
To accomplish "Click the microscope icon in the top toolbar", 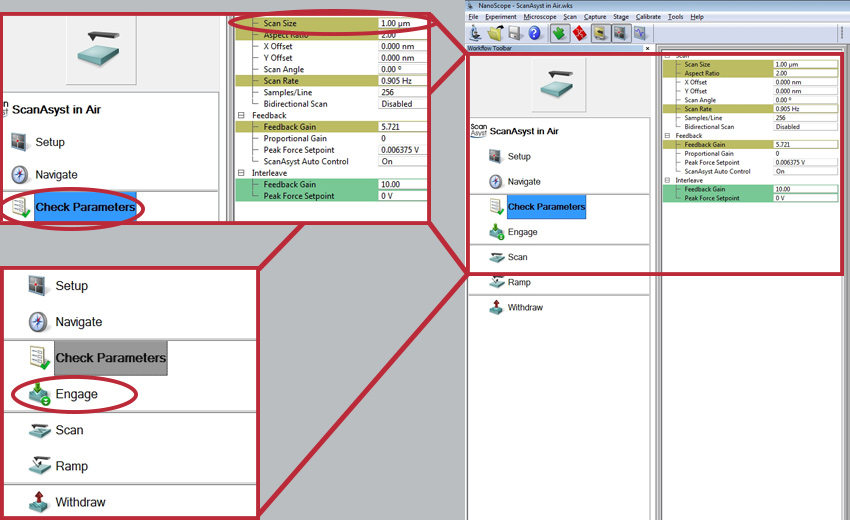I will 475,33.
